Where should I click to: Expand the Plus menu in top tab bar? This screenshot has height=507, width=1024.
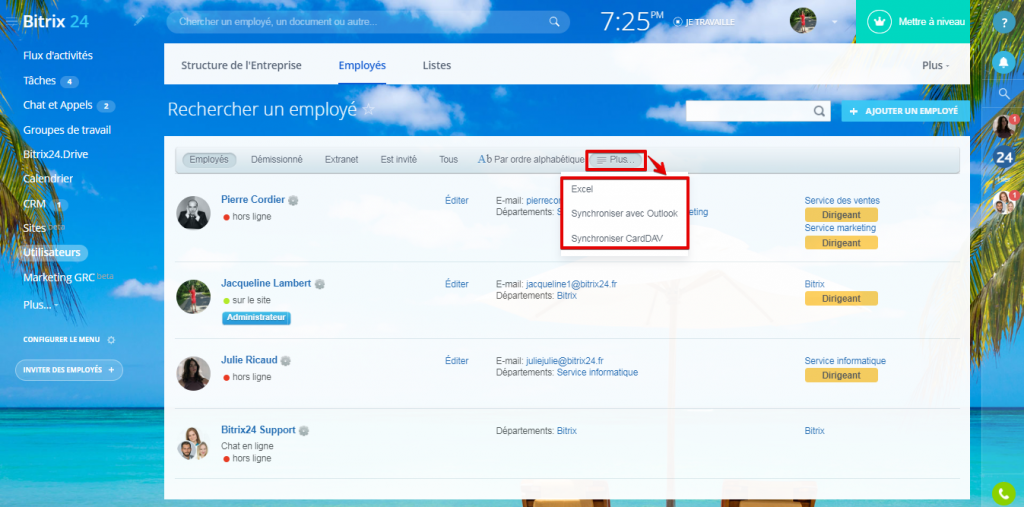(x=935, y=65)
